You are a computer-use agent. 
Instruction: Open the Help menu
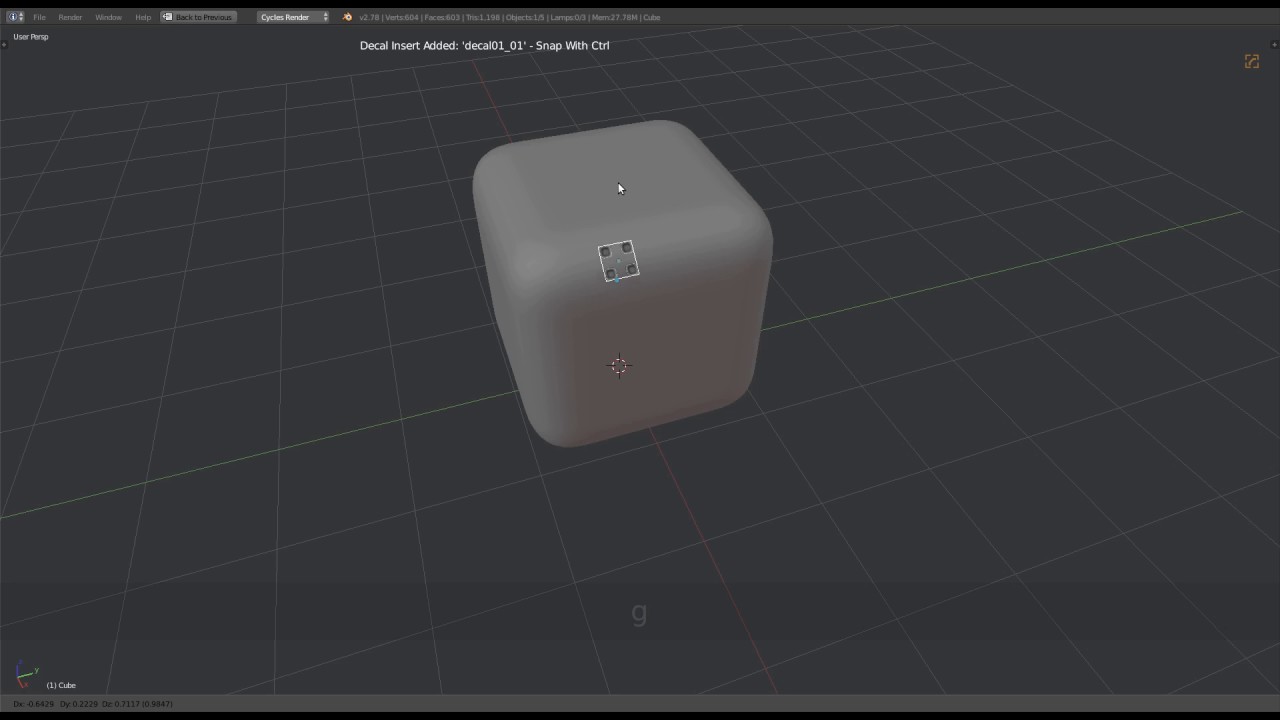(143, 17)
